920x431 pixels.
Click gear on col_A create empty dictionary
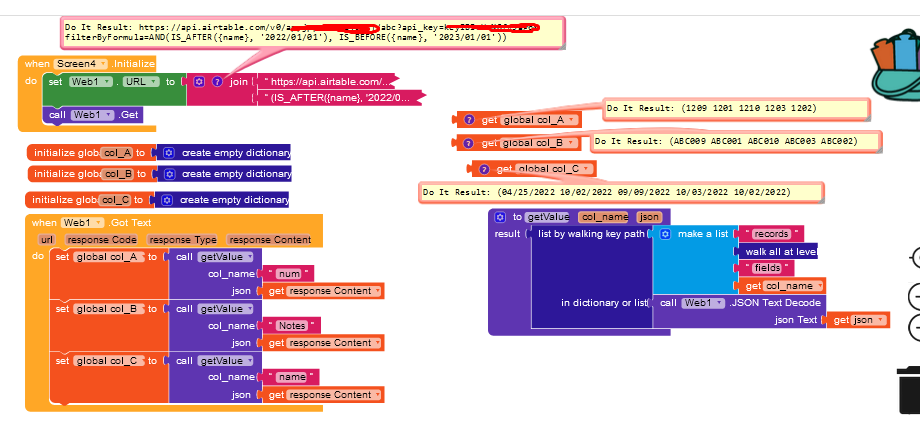point(168,153)
